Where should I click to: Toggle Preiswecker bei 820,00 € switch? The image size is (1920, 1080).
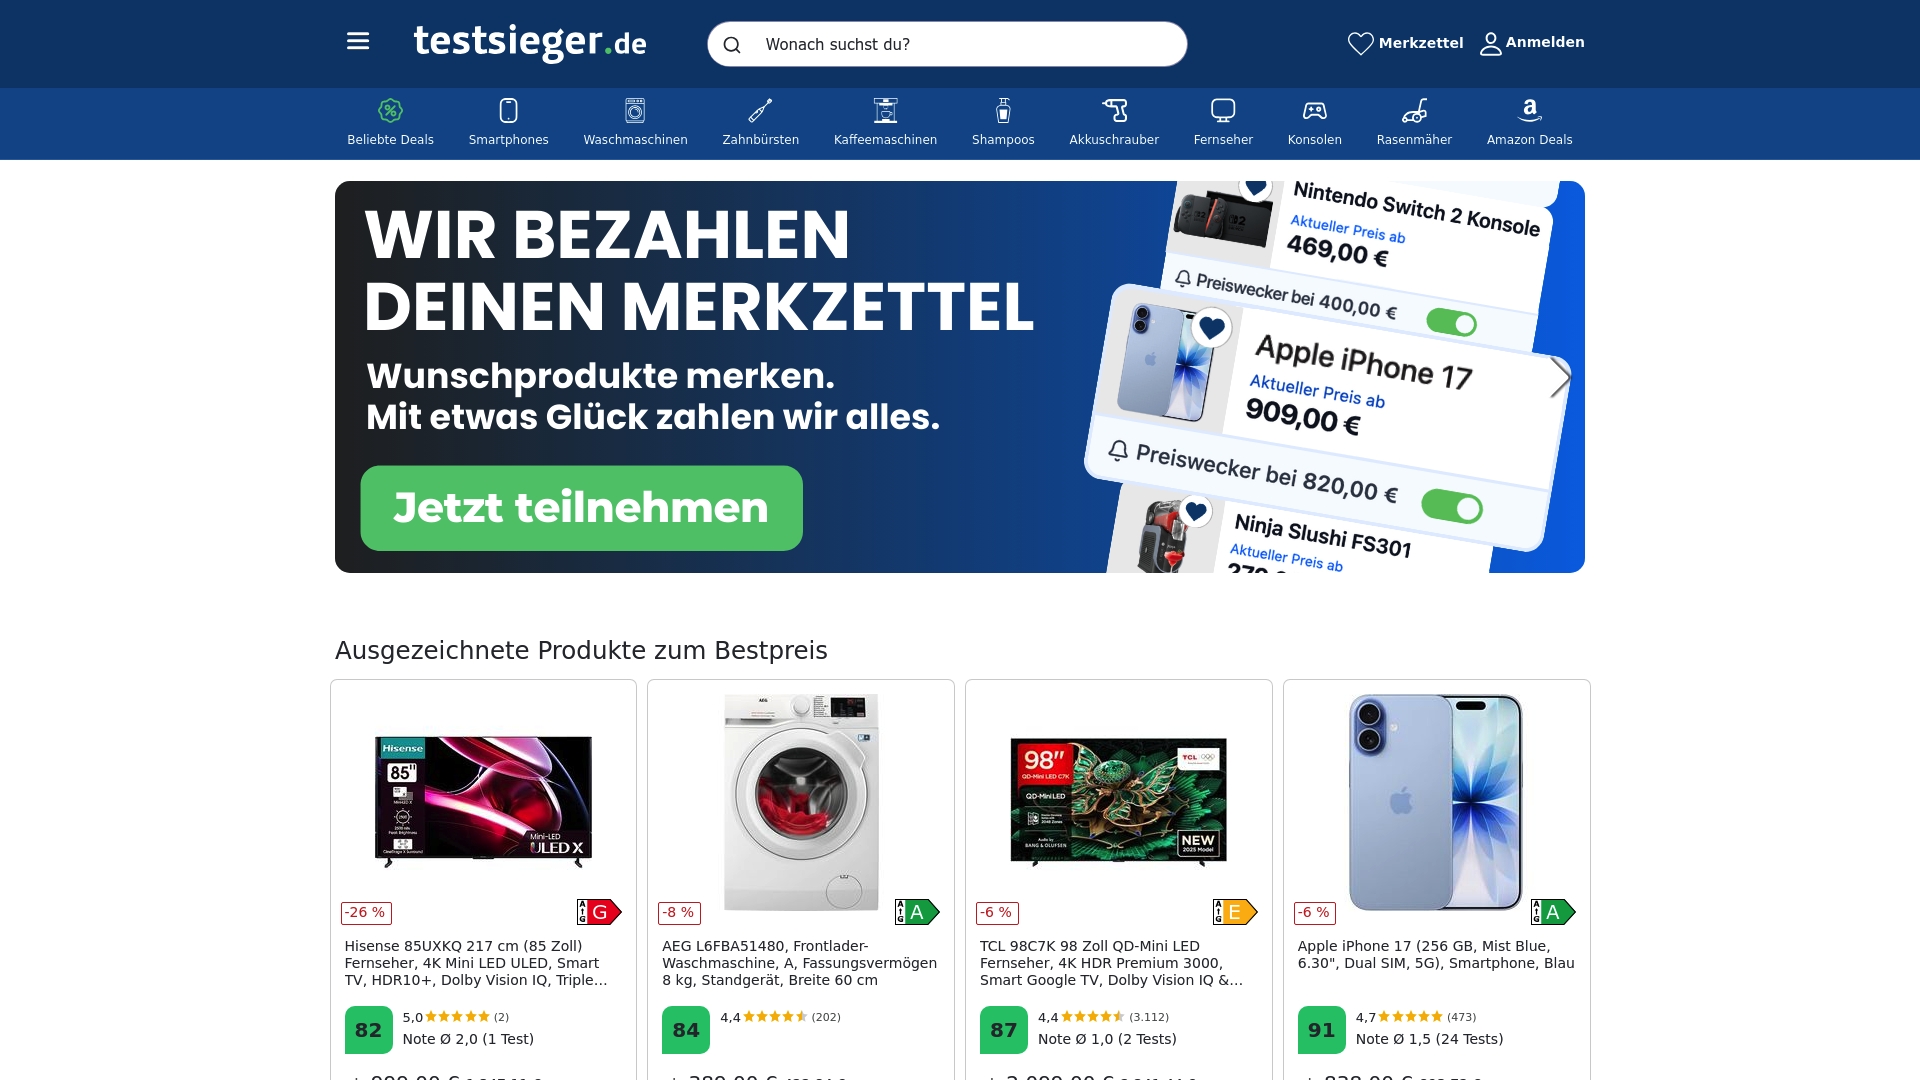click(x=1452, y=506)
